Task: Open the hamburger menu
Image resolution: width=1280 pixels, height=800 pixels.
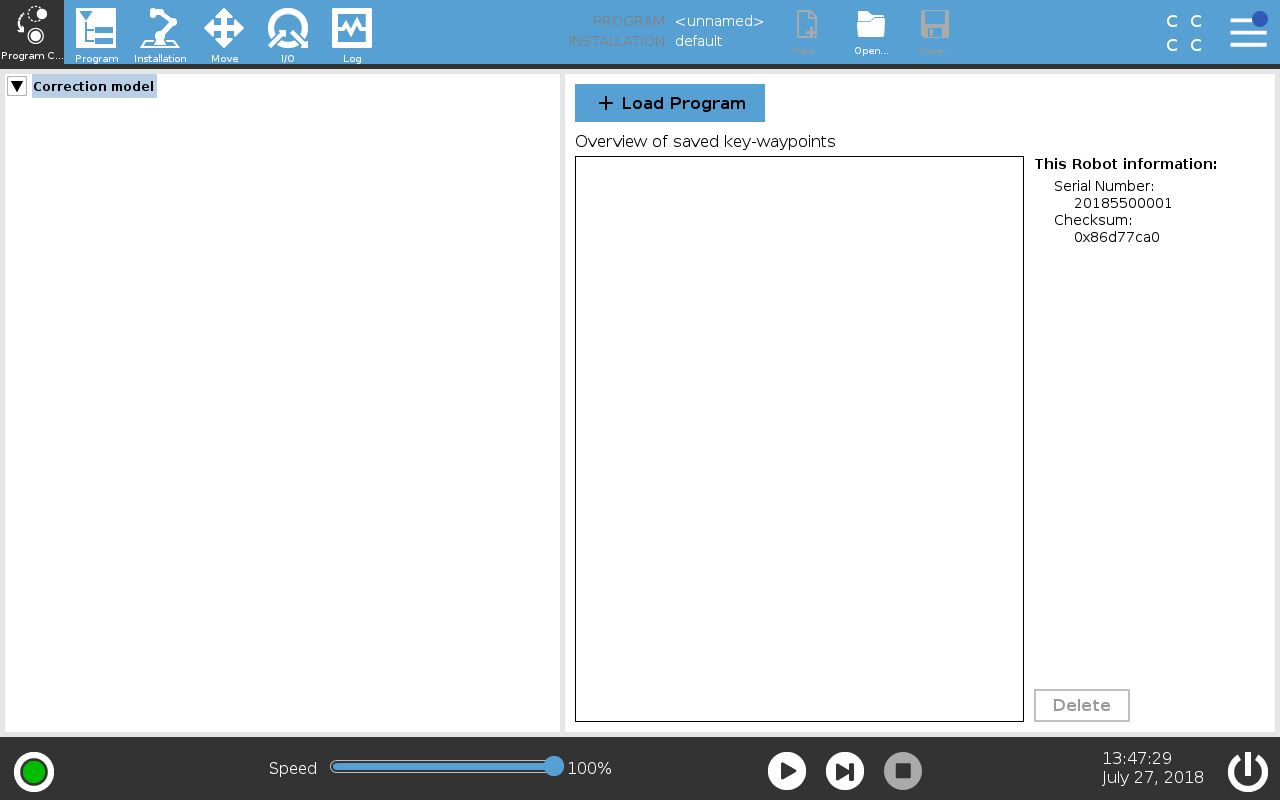Action: point(1248,31)
